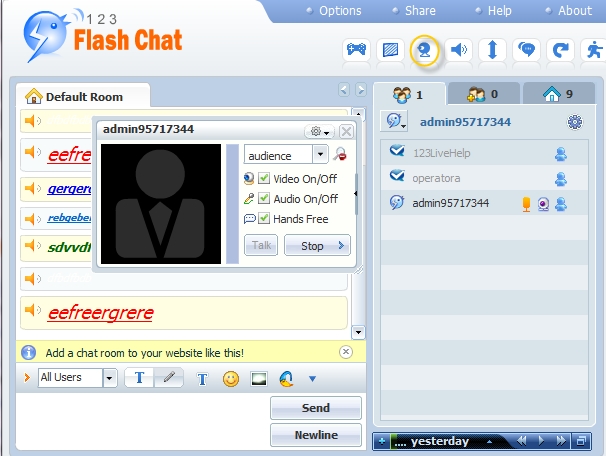Screen dimensions: 606x456
Task: Click the Stop button in video panel
Action: [317, 245]
